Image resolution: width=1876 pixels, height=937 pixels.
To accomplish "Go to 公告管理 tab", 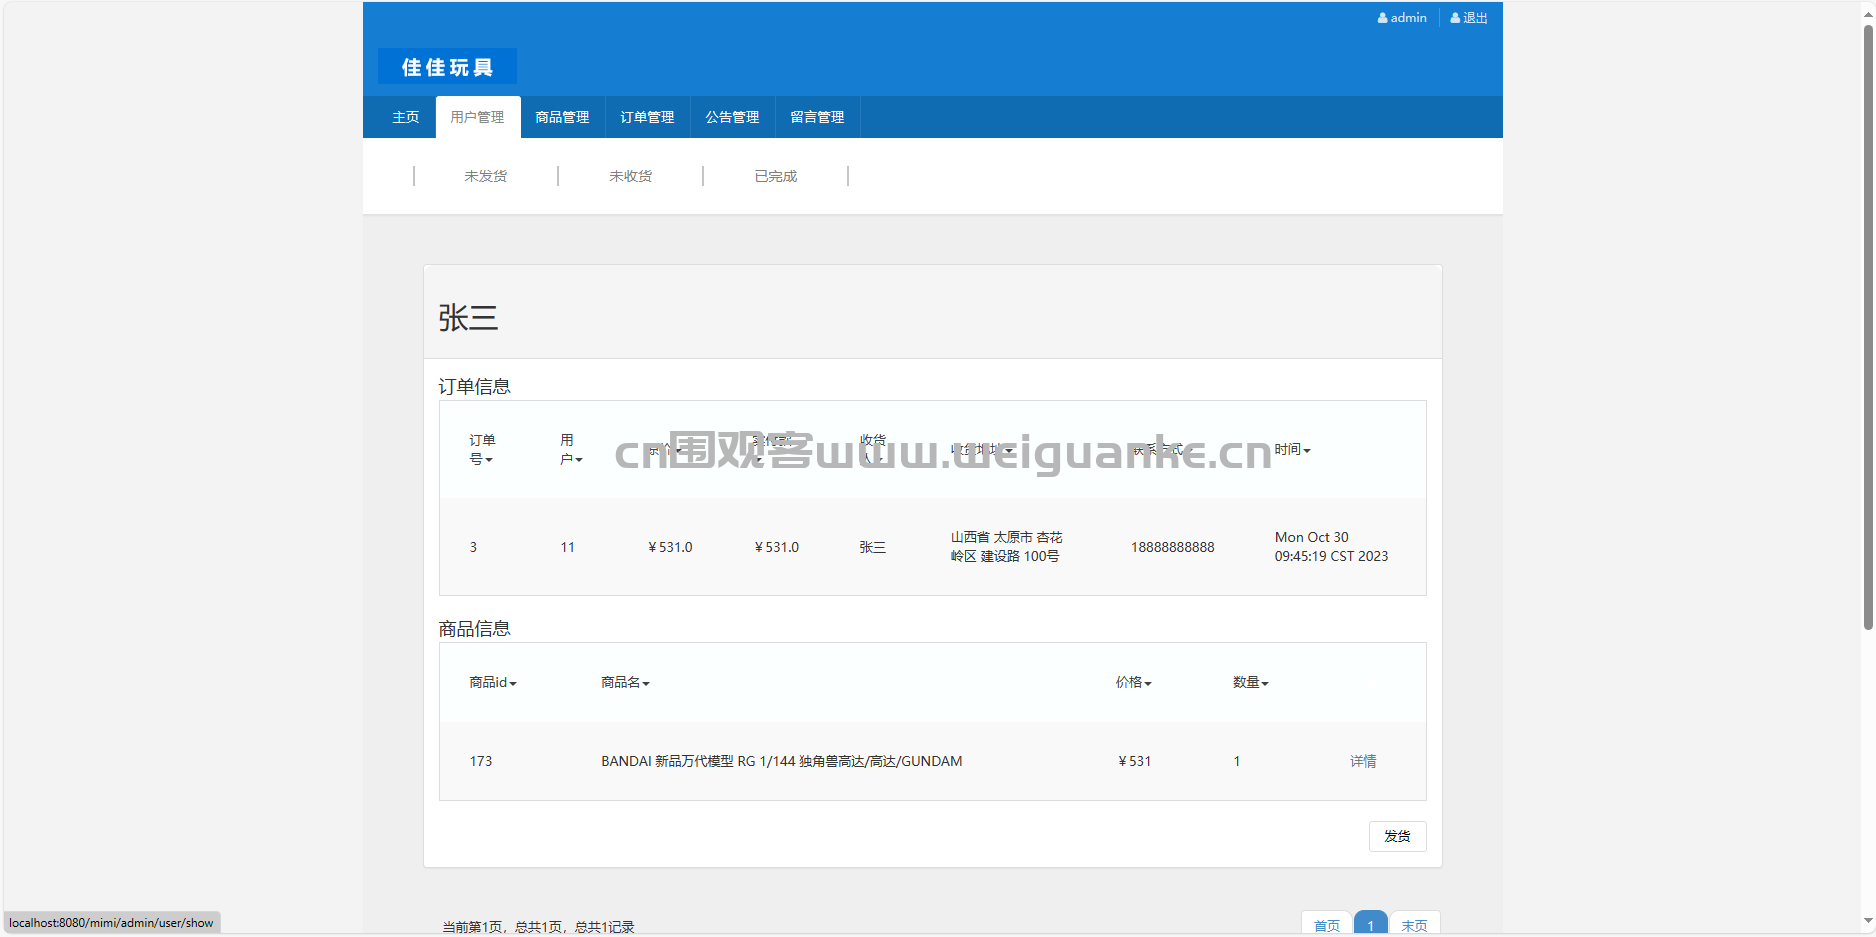I will point(732,117).
